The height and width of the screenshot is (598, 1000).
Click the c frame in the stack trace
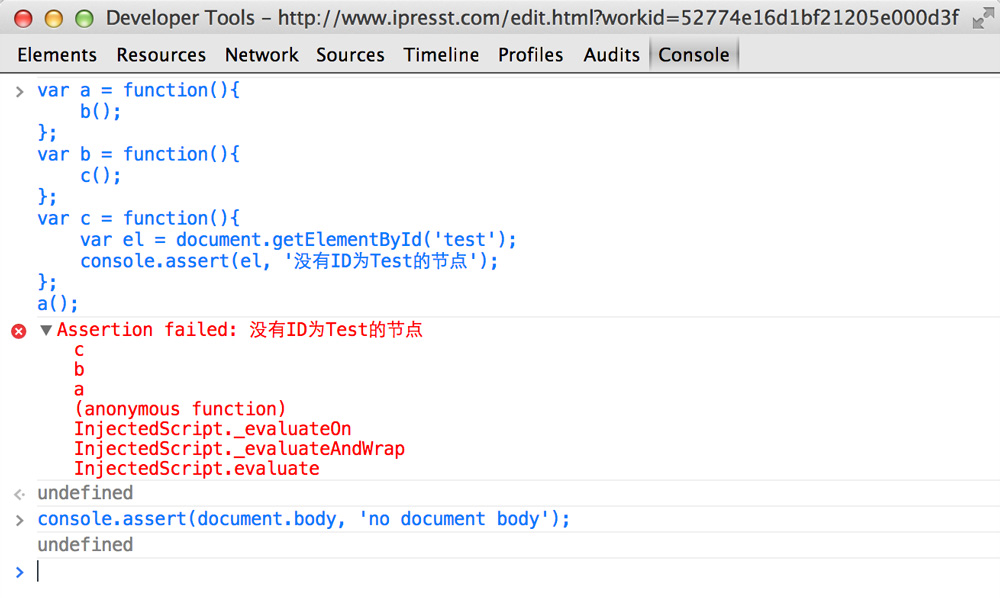tap(79, 349)
